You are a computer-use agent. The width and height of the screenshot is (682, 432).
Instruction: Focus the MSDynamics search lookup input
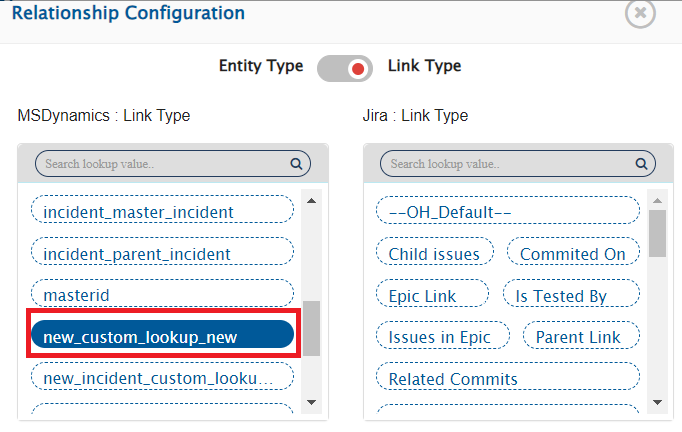(160, 164)
